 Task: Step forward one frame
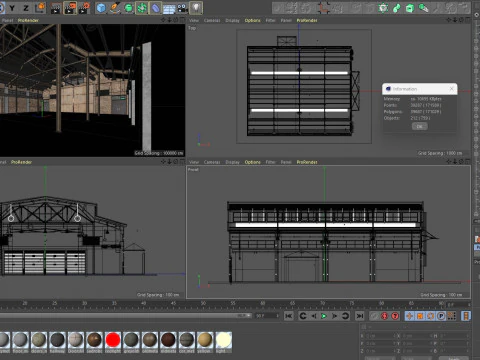coord(334,316)
